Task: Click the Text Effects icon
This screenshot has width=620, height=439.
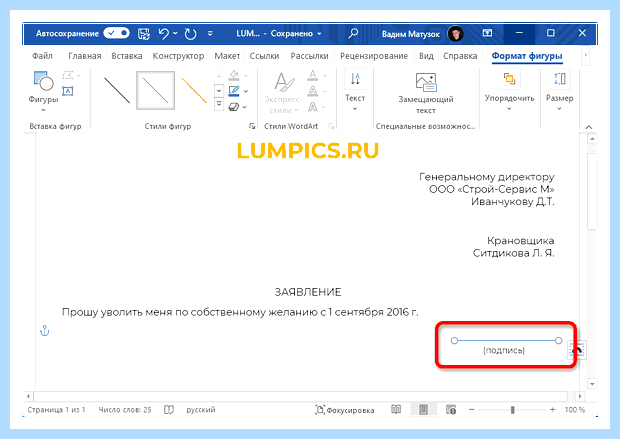Action: coord(313,107)
